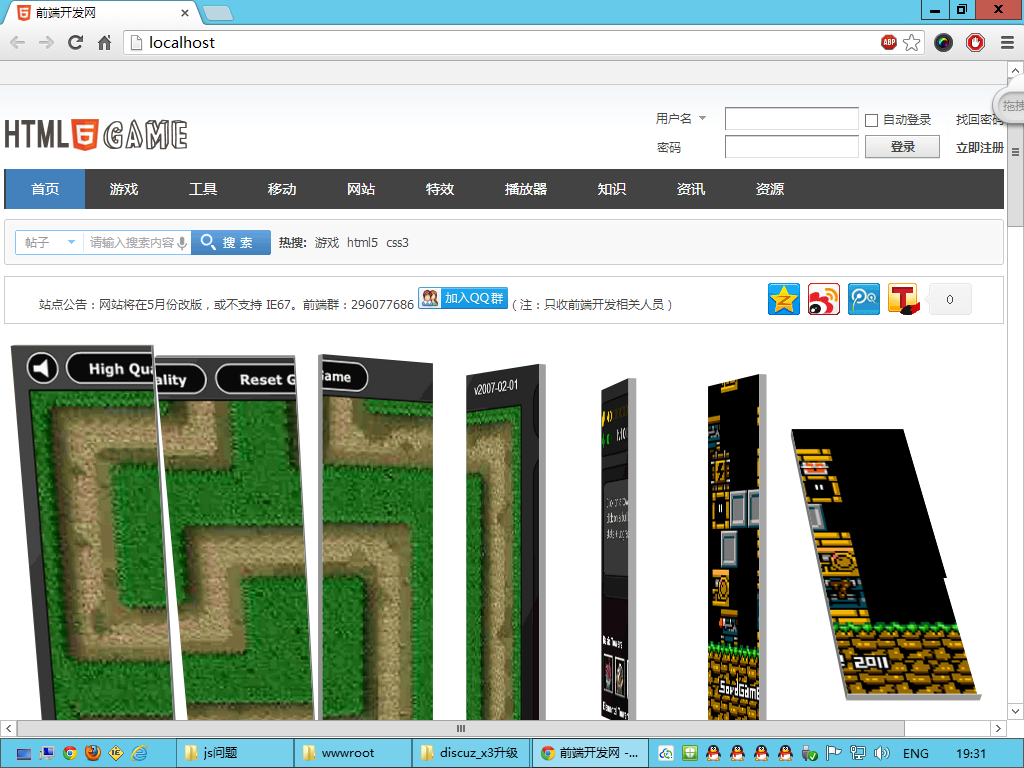Click the HTML5 GAME site logo

(x=96, y=135)
